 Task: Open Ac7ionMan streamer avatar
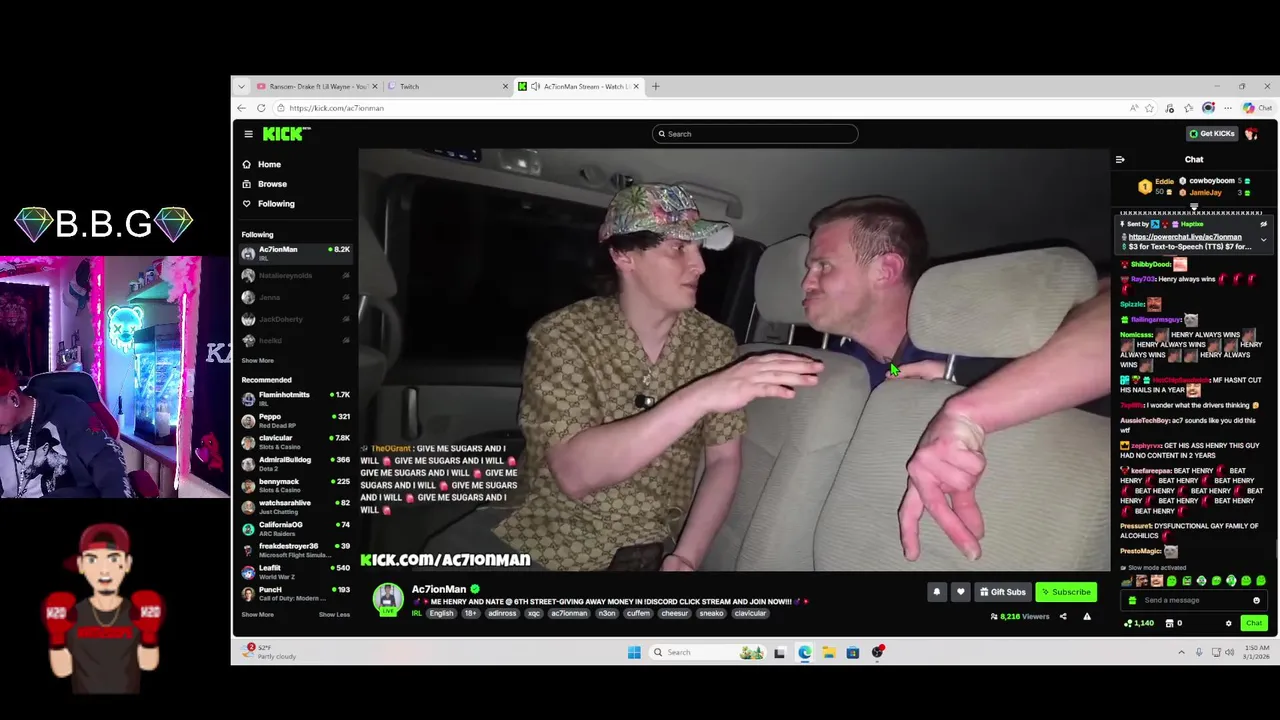point(388,599)
